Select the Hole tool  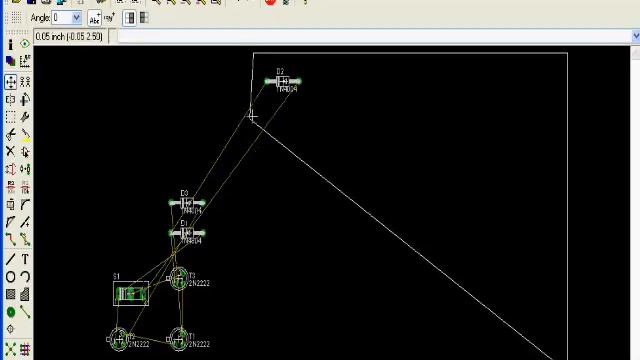[x=10, y=329]
